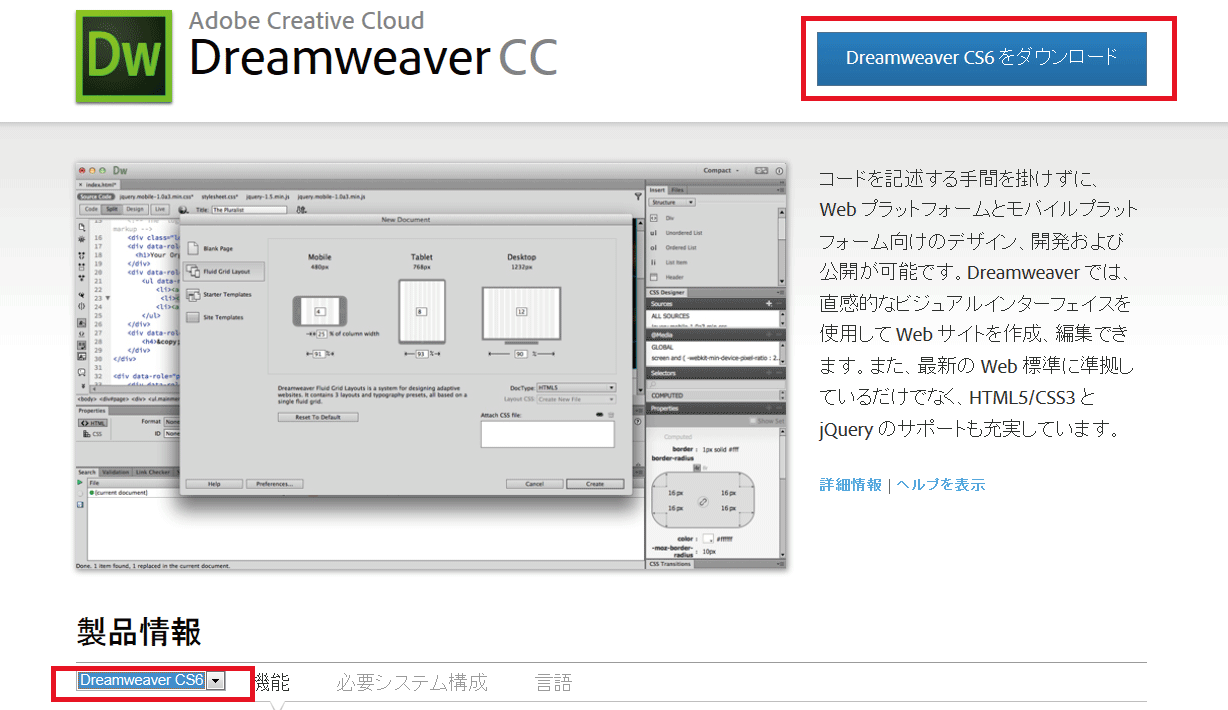Click the Div icon in the Insert panel
1228x710 pixels.
(x=654, y=217)
